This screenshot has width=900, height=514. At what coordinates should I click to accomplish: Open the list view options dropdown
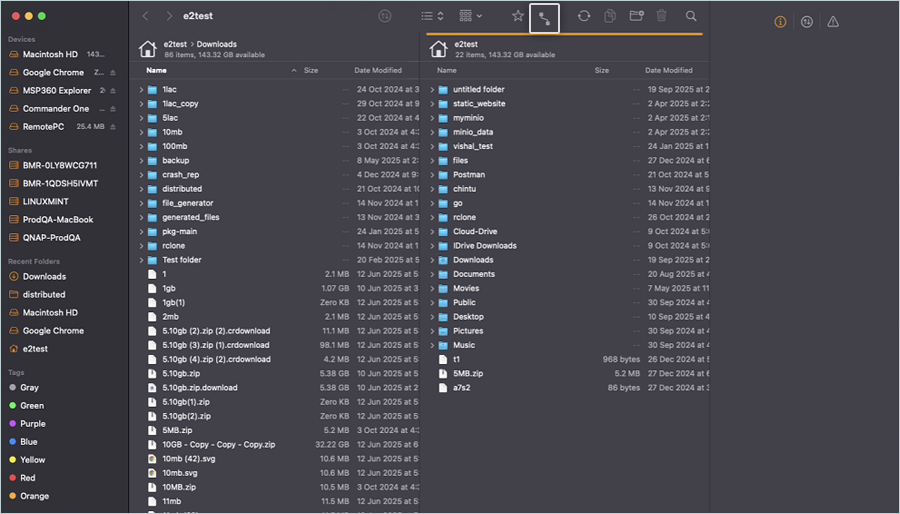coord(432,16)
